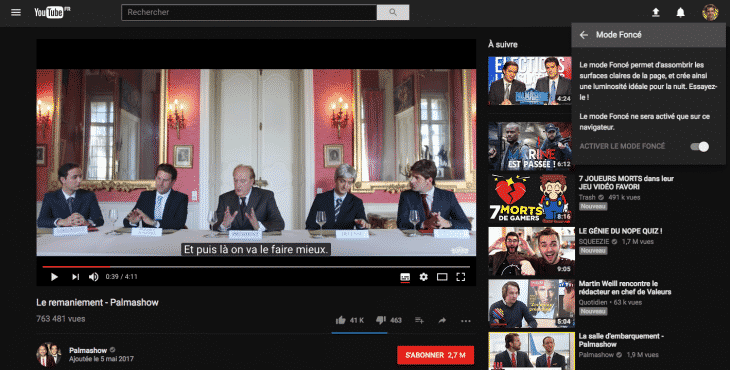Open La salle d'embarquement video title

[x=621, y=340]
